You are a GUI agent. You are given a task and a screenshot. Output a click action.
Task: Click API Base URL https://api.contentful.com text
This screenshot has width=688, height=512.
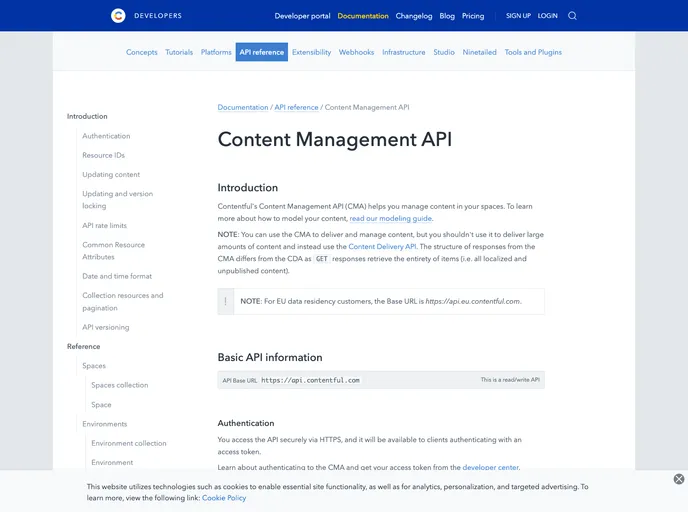(311, 380)
